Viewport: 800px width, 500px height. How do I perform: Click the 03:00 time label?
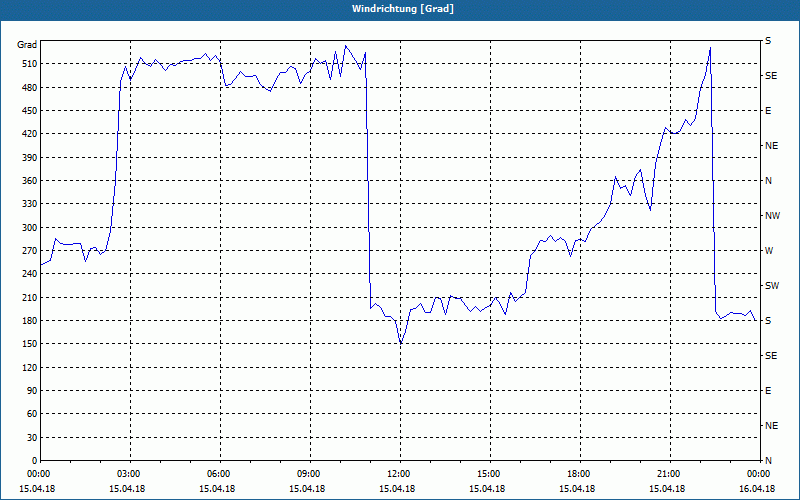click(127, 474)
